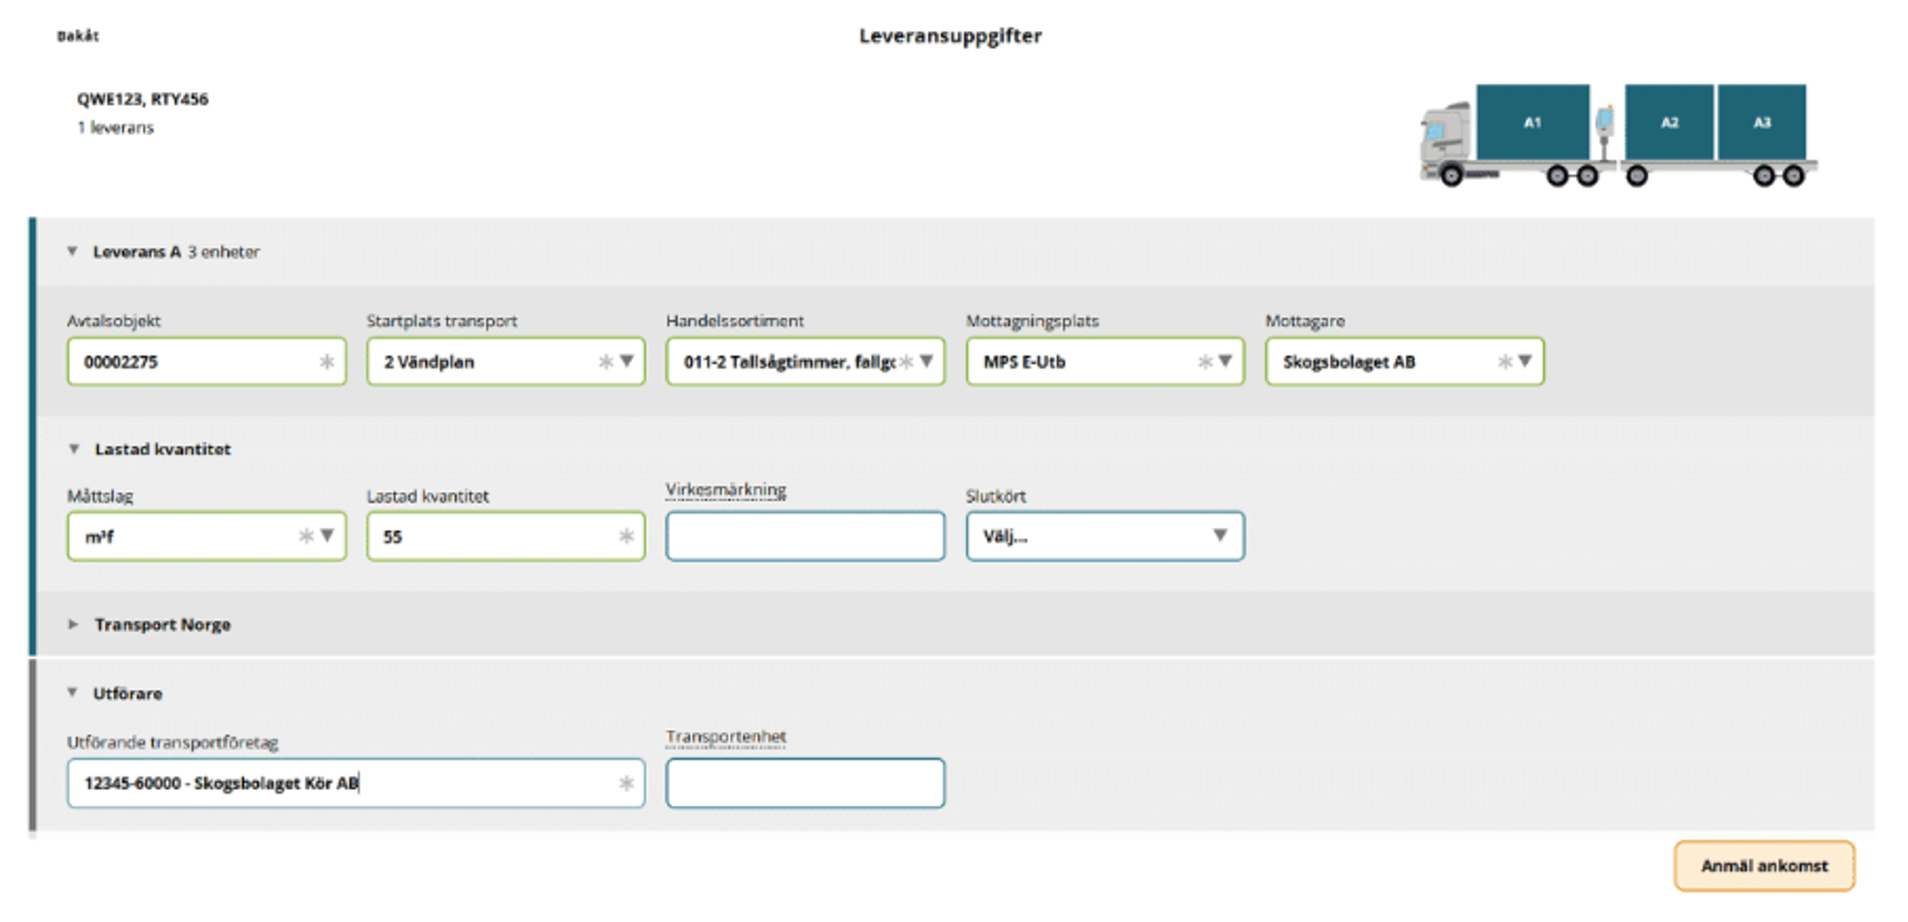
Task: Go back with the Bakåt link
Action: click(x=78, y=36)
